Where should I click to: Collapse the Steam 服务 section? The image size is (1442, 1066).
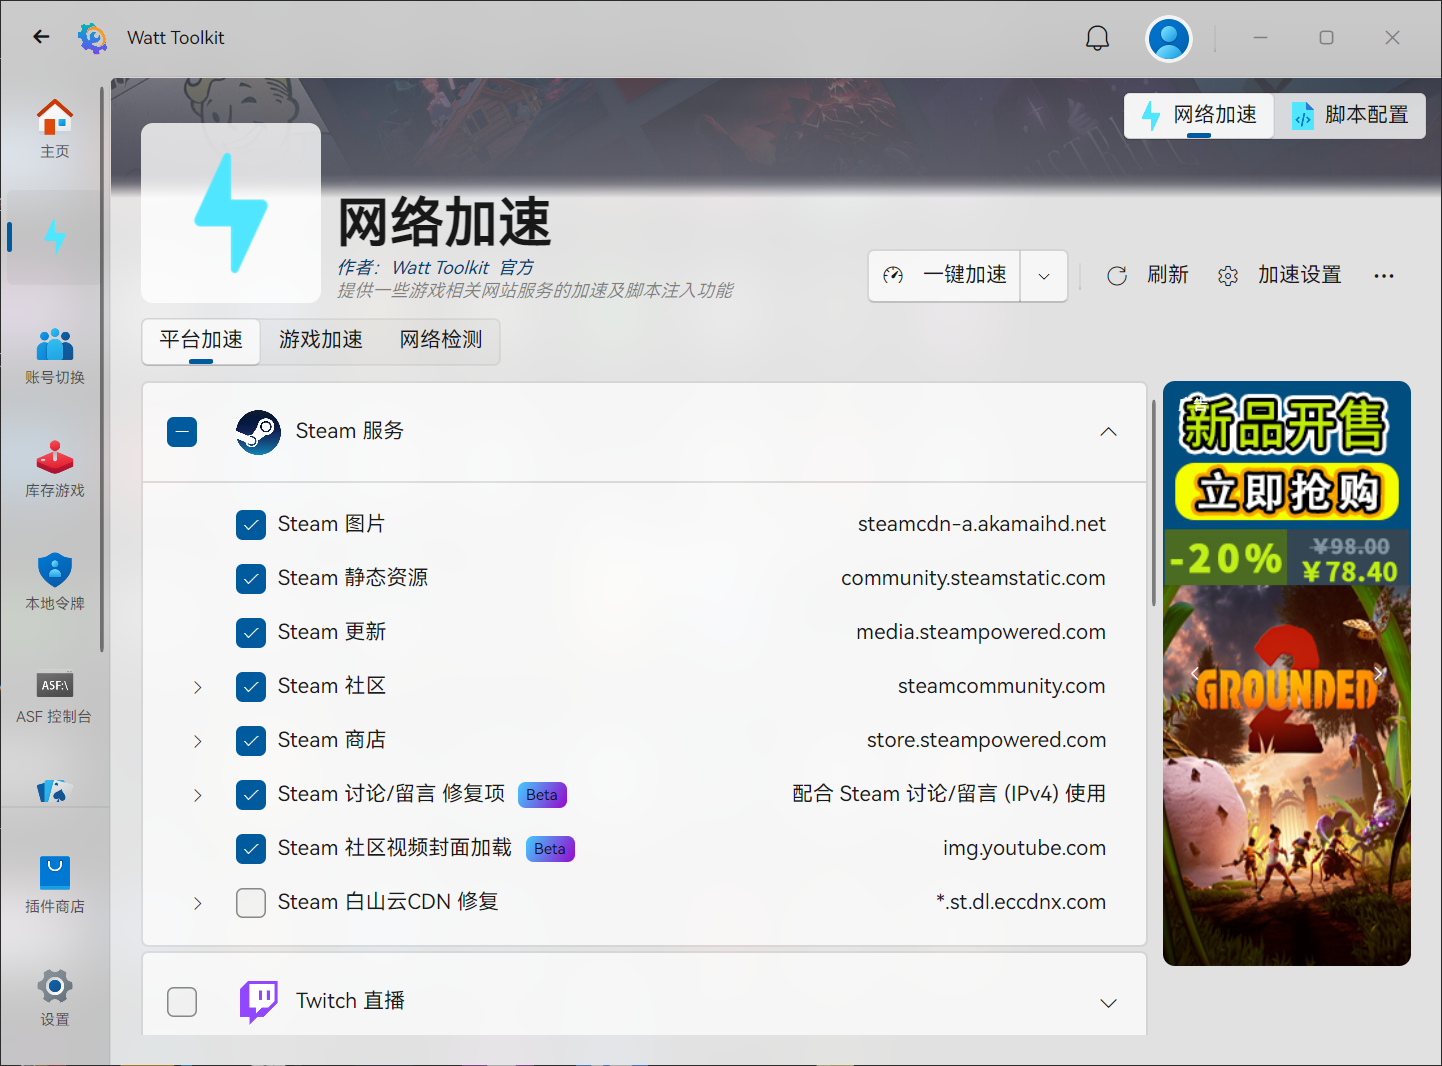(1108, 432)
